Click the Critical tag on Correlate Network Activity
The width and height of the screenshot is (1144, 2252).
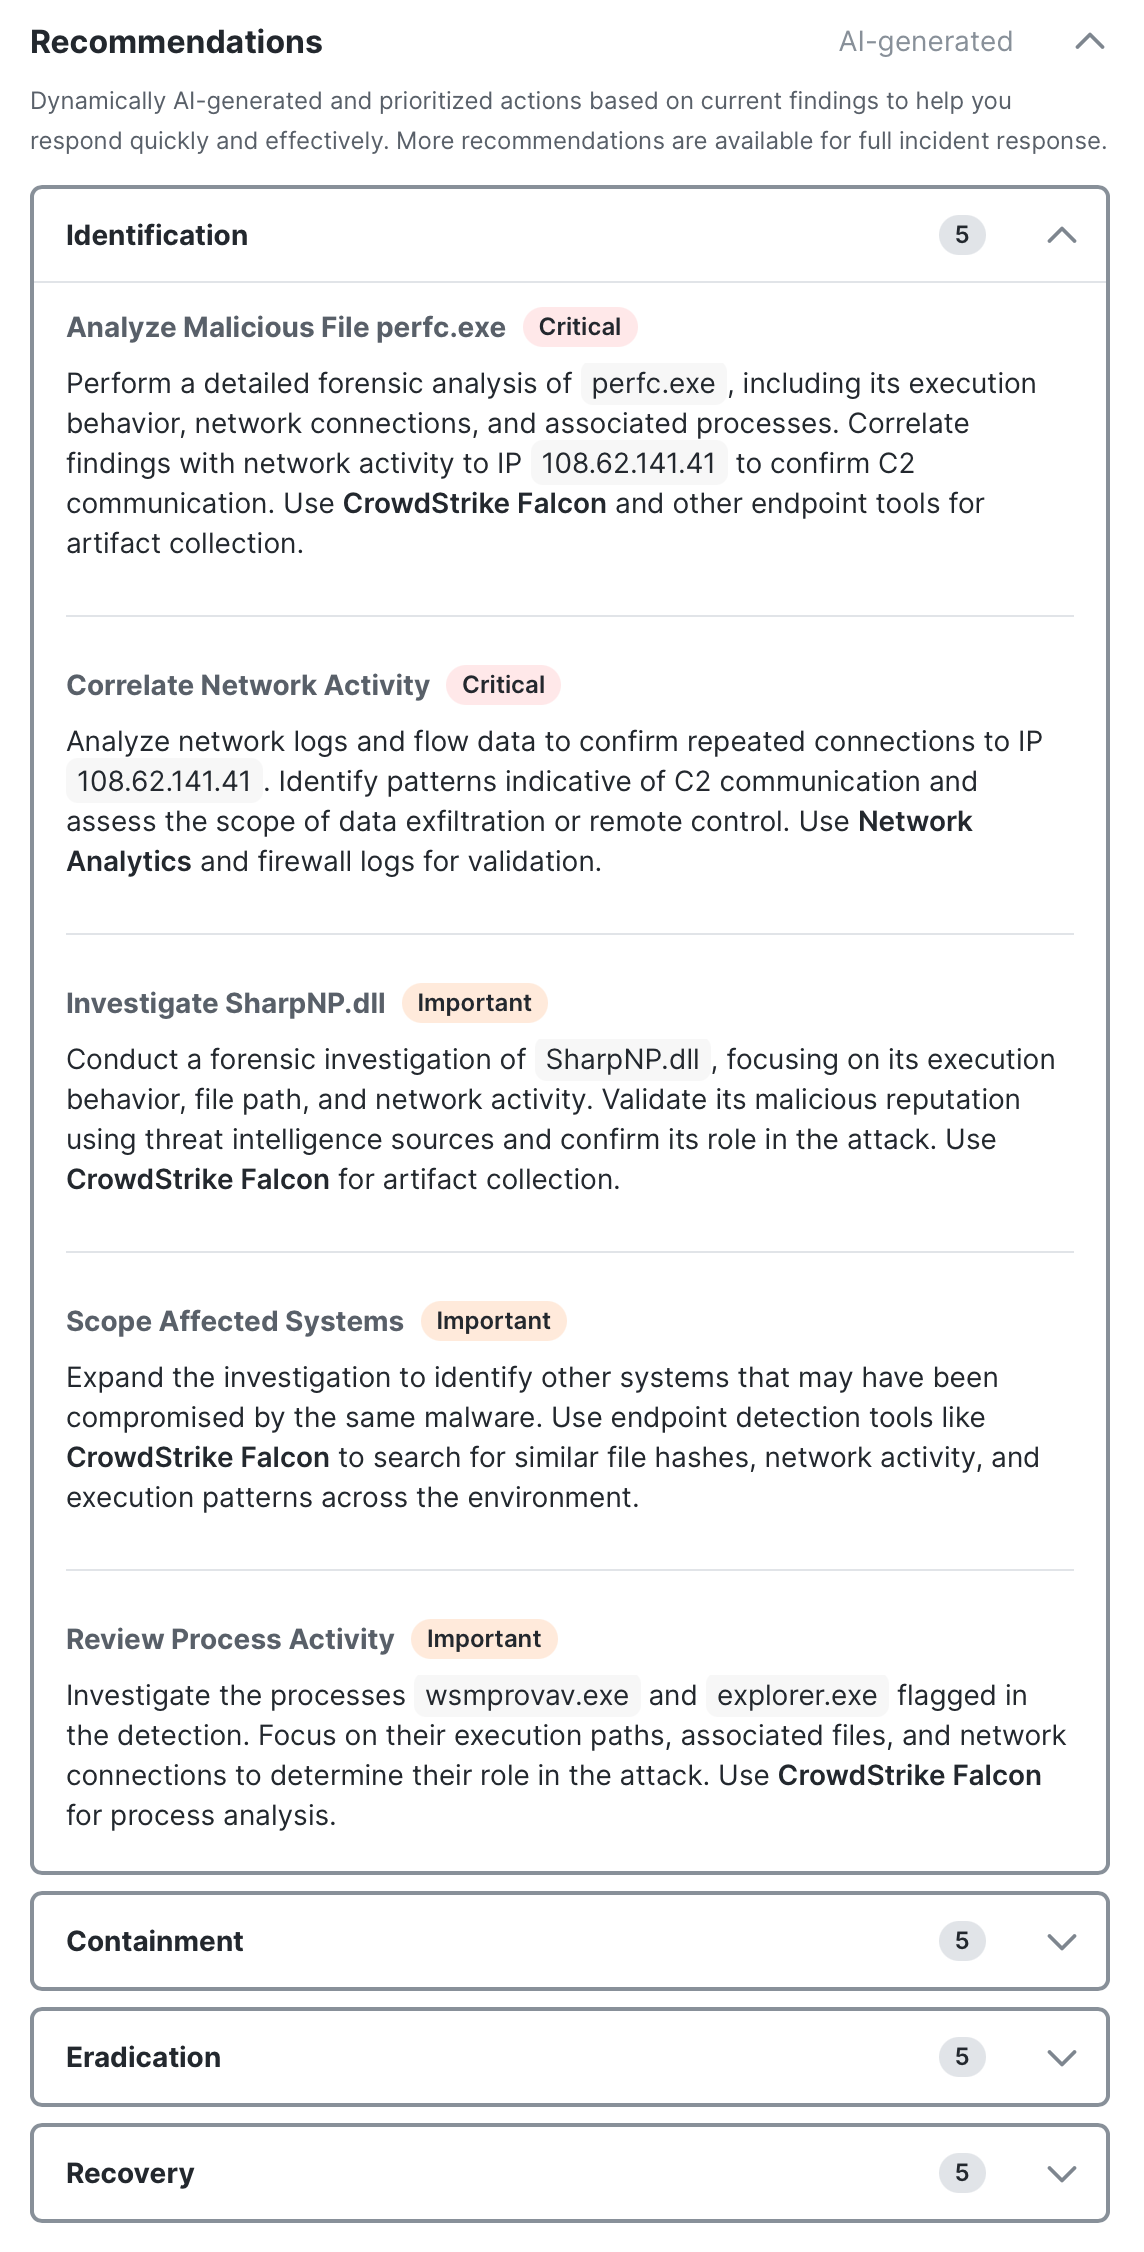(503, 685)
